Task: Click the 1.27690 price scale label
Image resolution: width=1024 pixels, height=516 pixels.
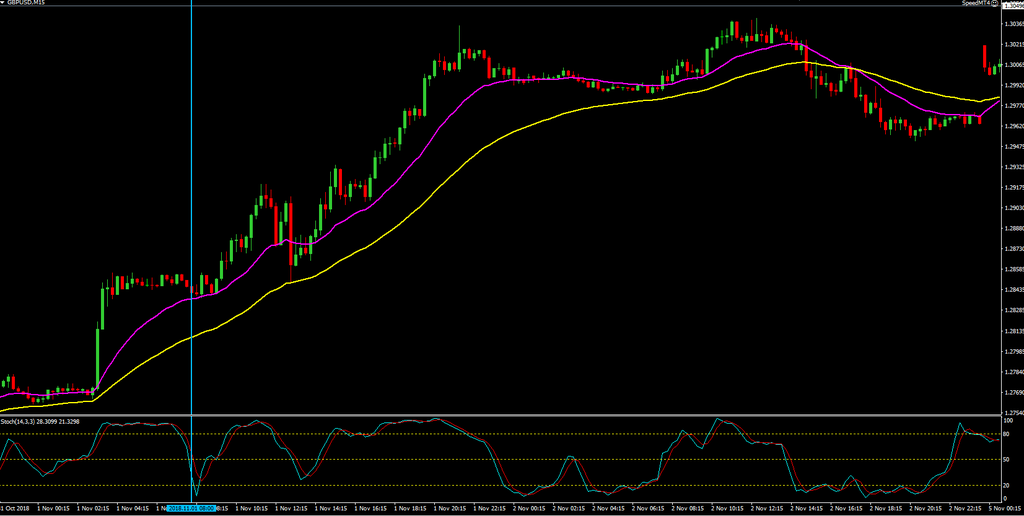Action: click(1013, 392)
